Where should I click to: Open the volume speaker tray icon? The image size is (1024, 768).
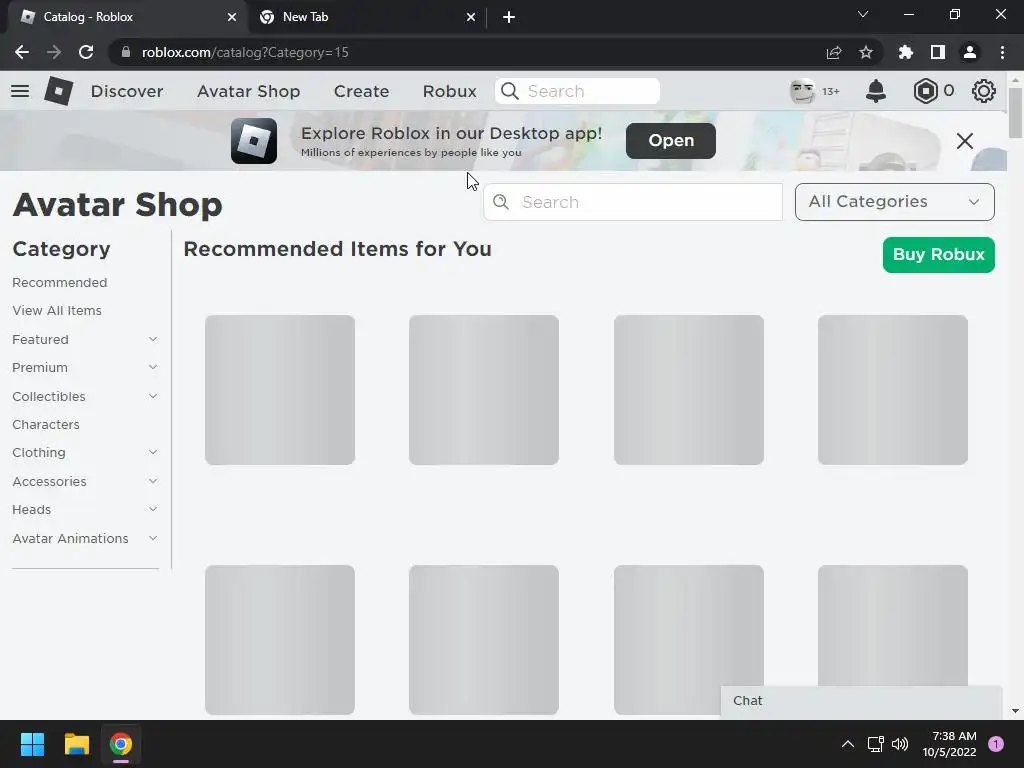[900, 744]
